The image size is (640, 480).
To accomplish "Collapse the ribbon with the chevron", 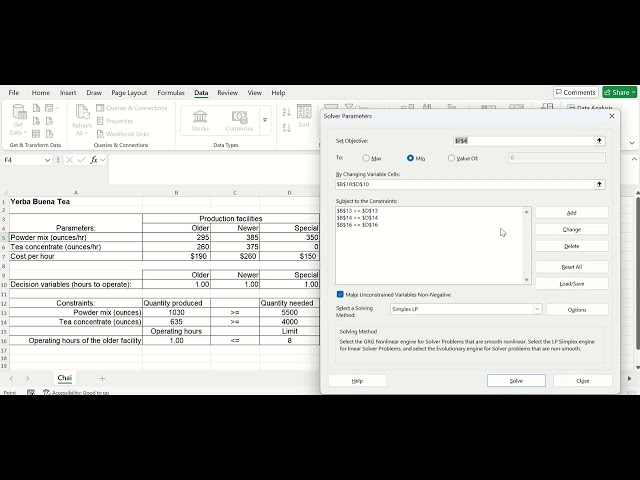I will click(x=632, y=143).
